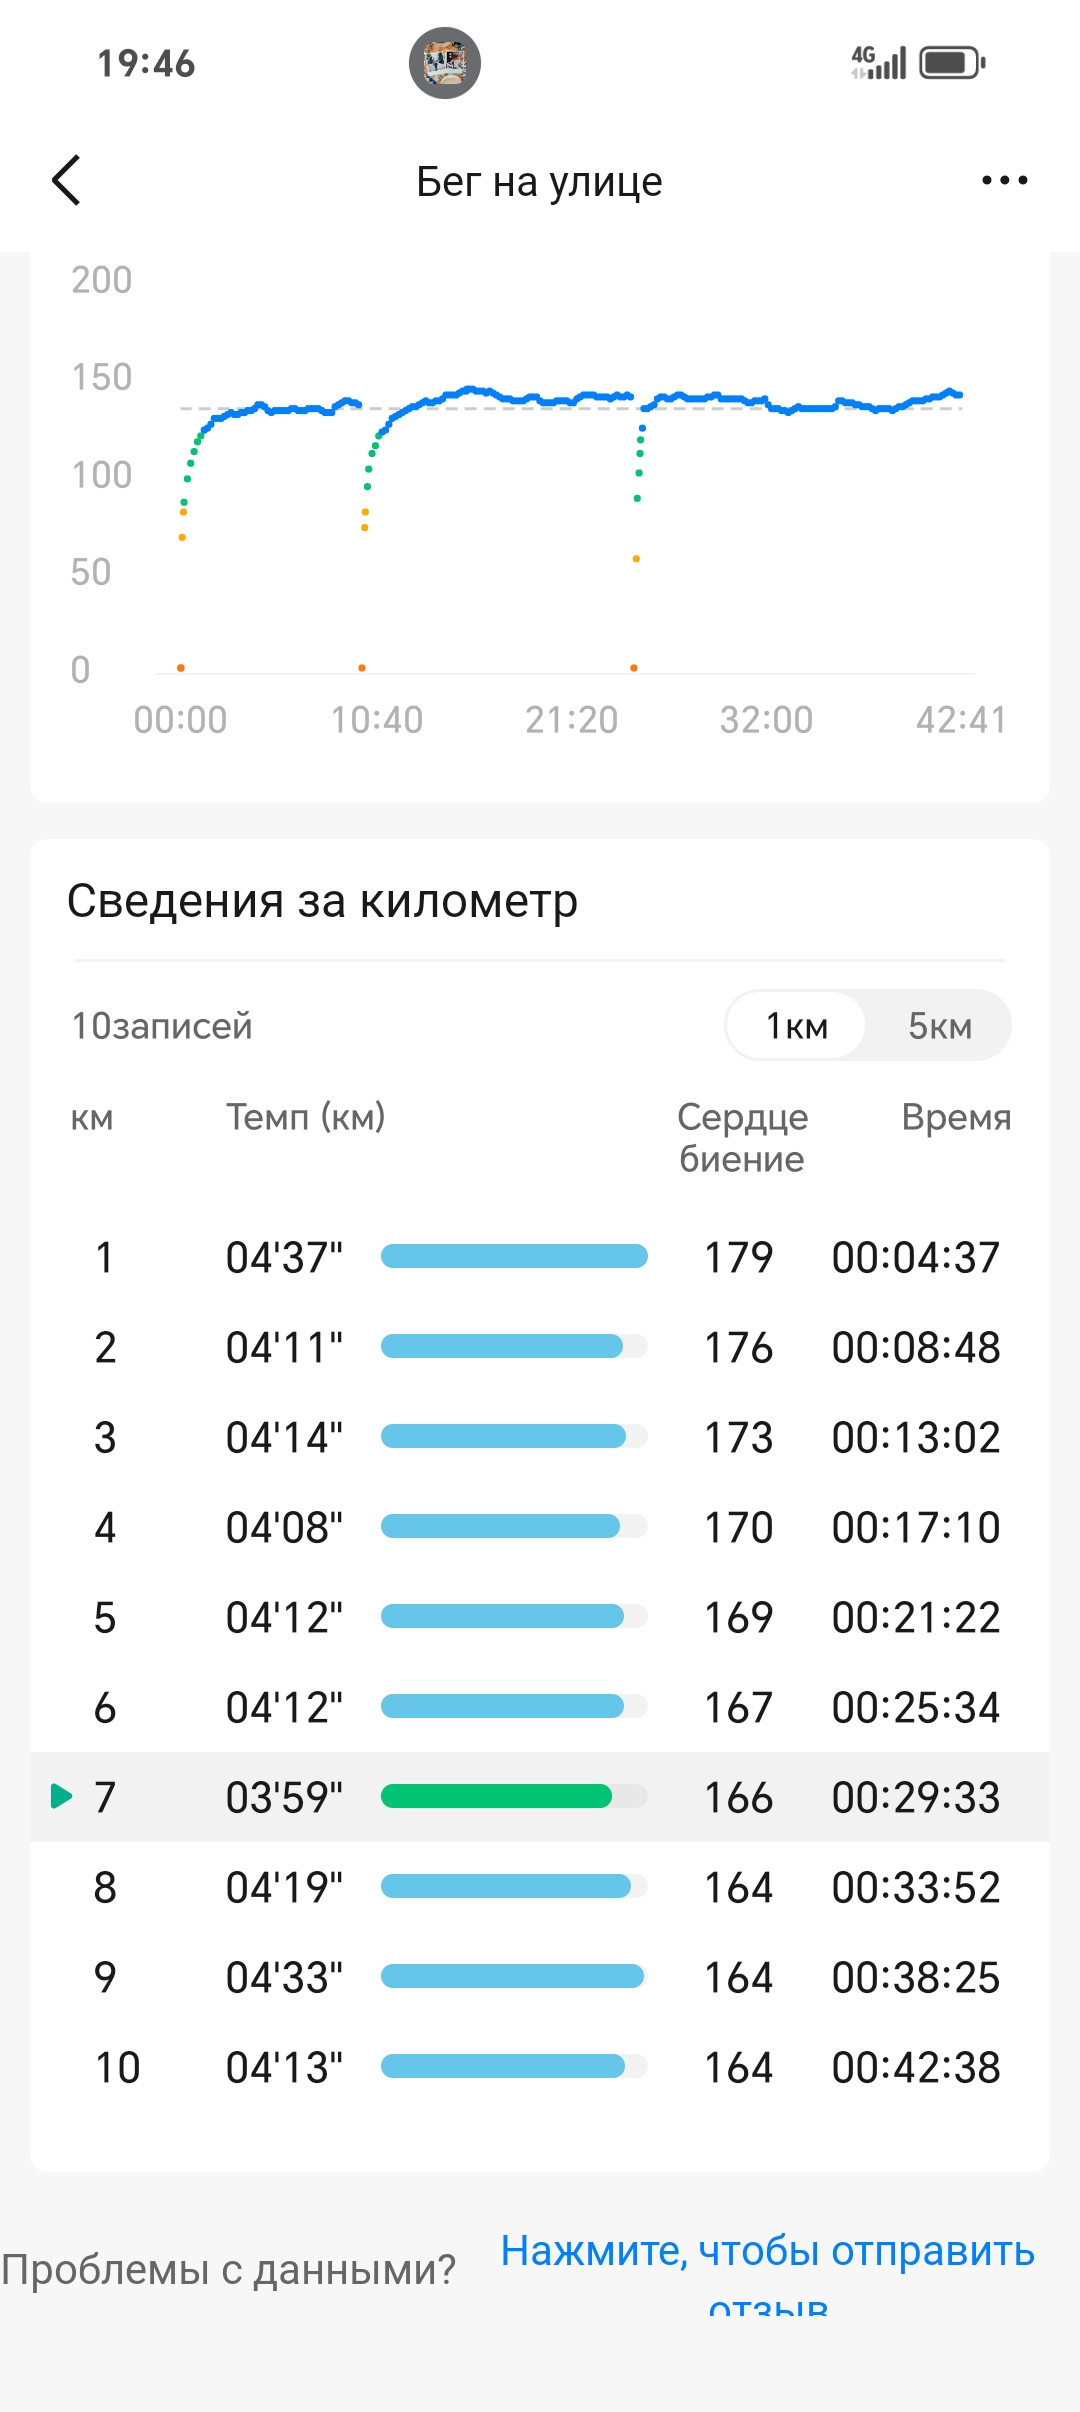Viewport: 1080px width, 2412px height.
Task: Select the kilometer 4 row with pace 04'08"
Action: (540, 1527)
